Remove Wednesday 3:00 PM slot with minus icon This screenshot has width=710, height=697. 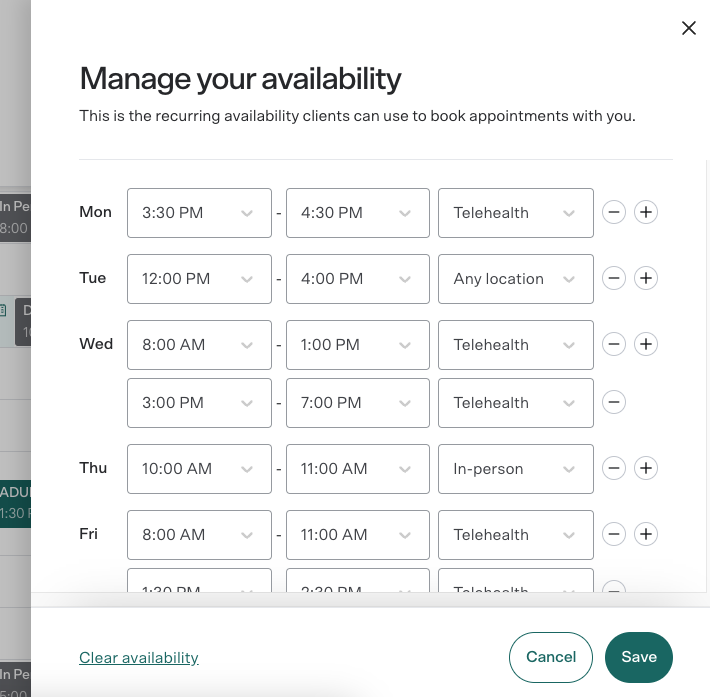(614, 403)
